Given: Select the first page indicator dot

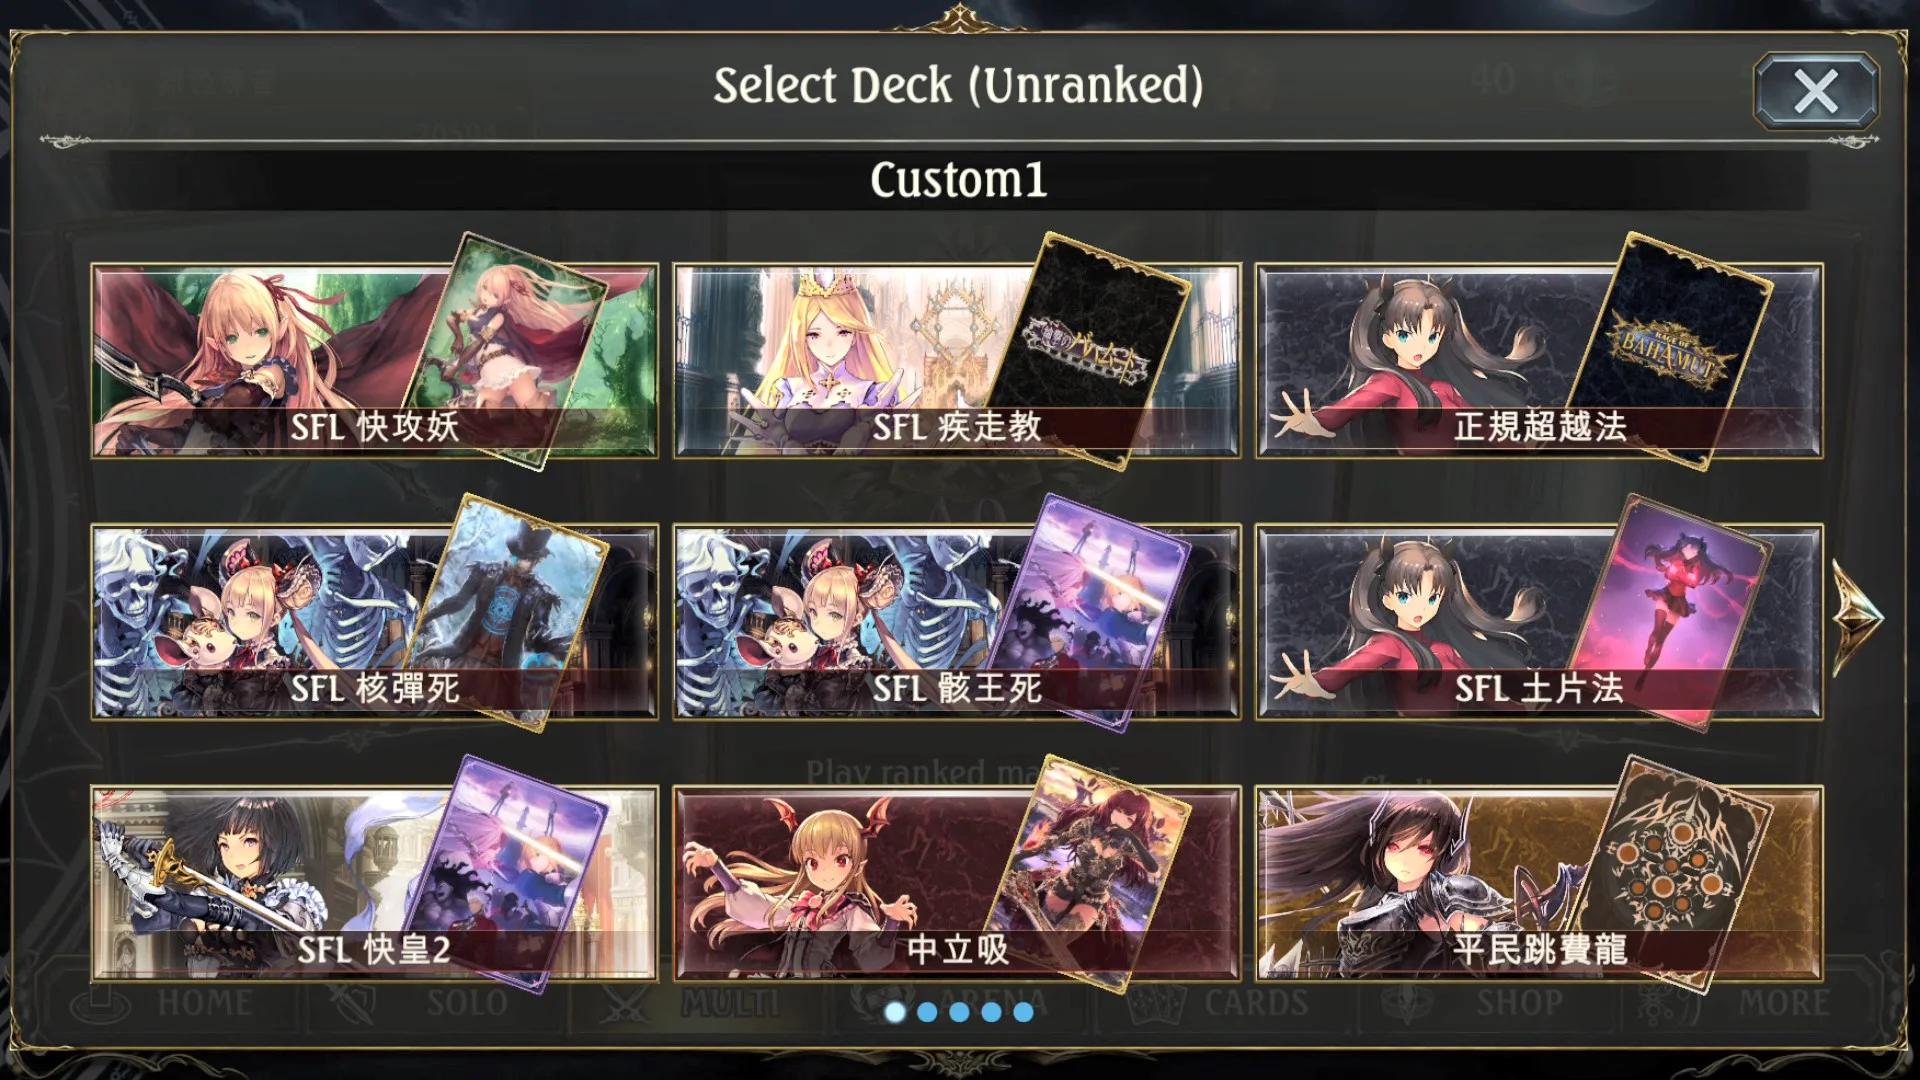Looking at the screenshot, I should click(895, 1012).
